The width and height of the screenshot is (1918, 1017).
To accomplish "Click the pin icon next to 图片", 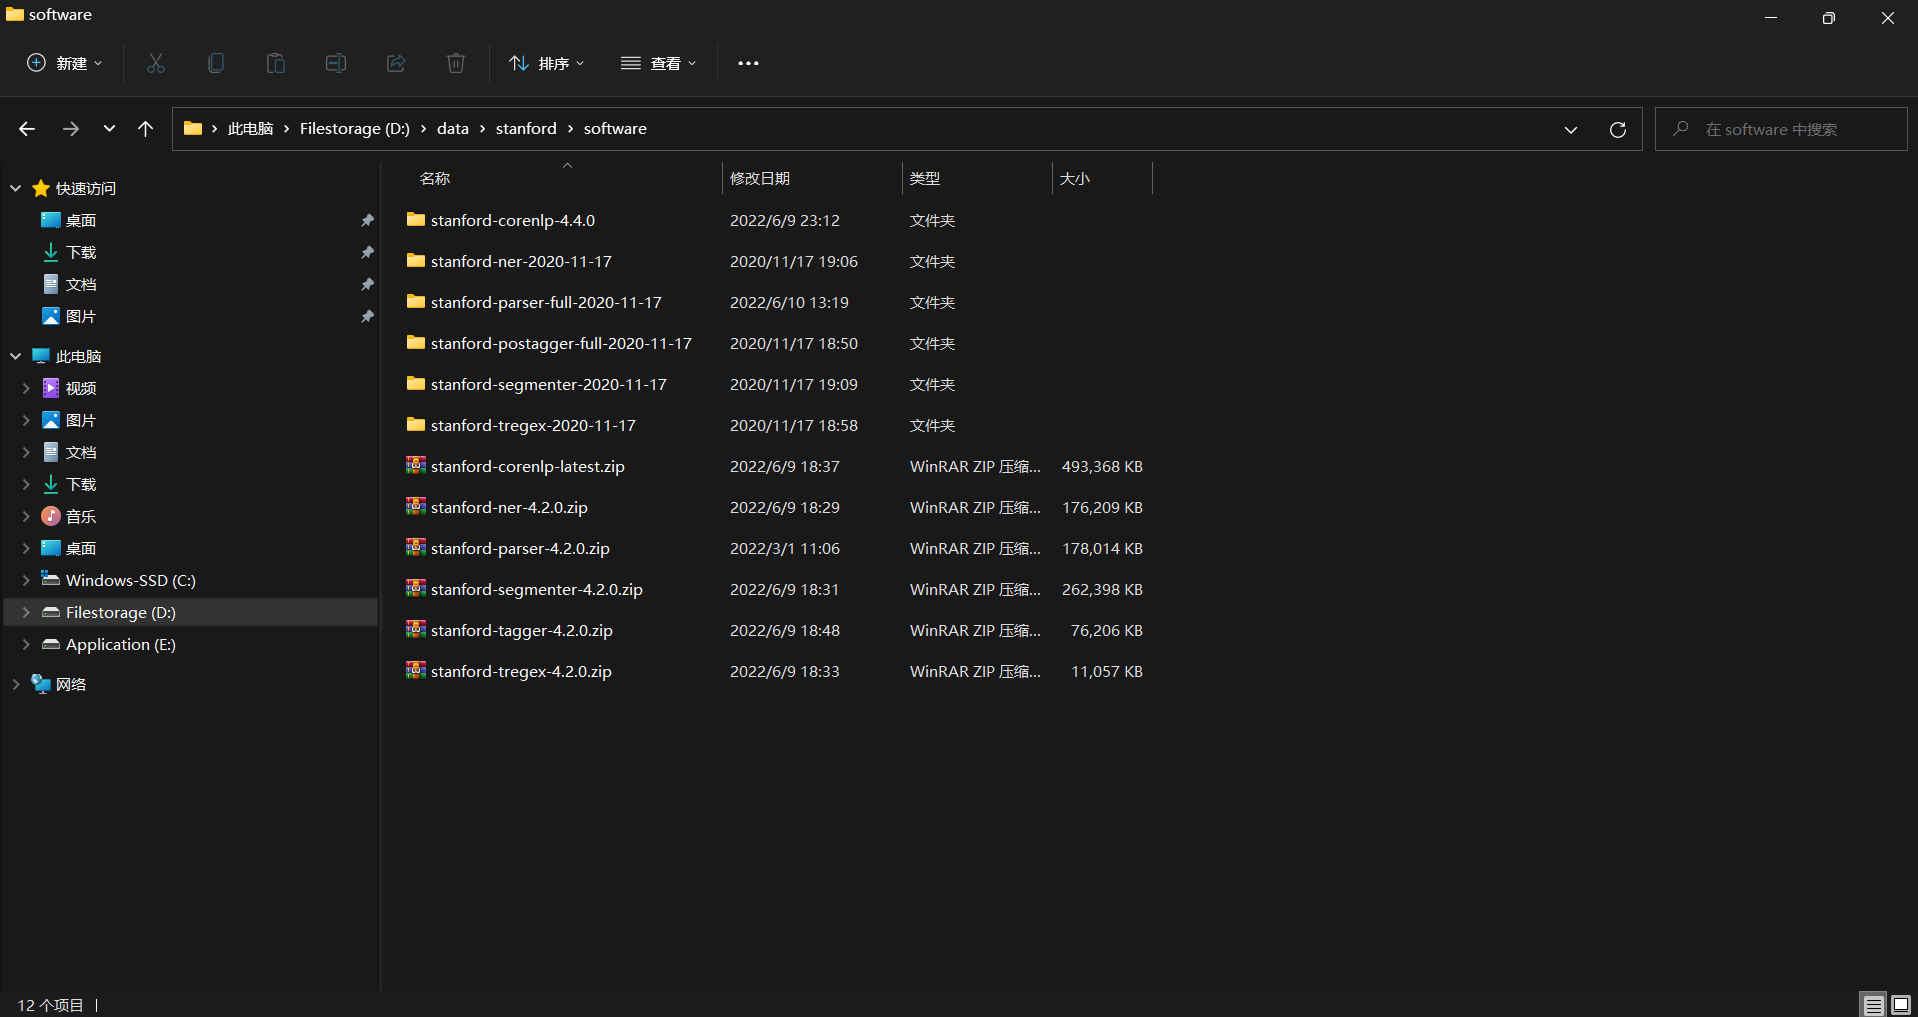I will pyautogui.click(x=367, y=316).
